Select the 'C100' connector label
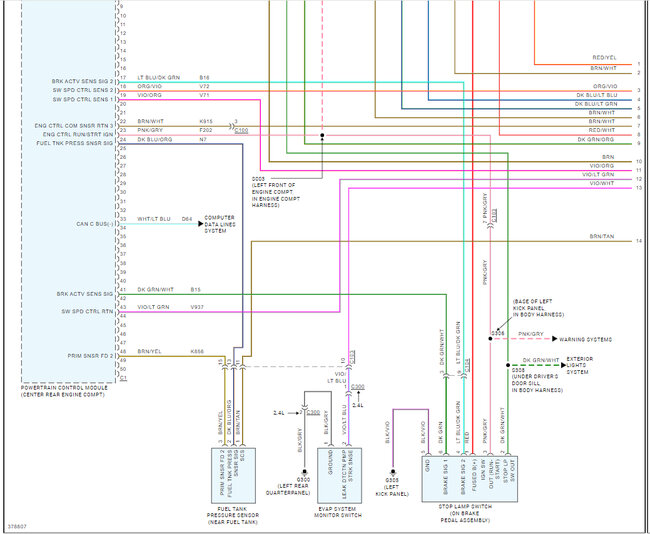Screen dimensions: 650x534 [x=241, y=131]
